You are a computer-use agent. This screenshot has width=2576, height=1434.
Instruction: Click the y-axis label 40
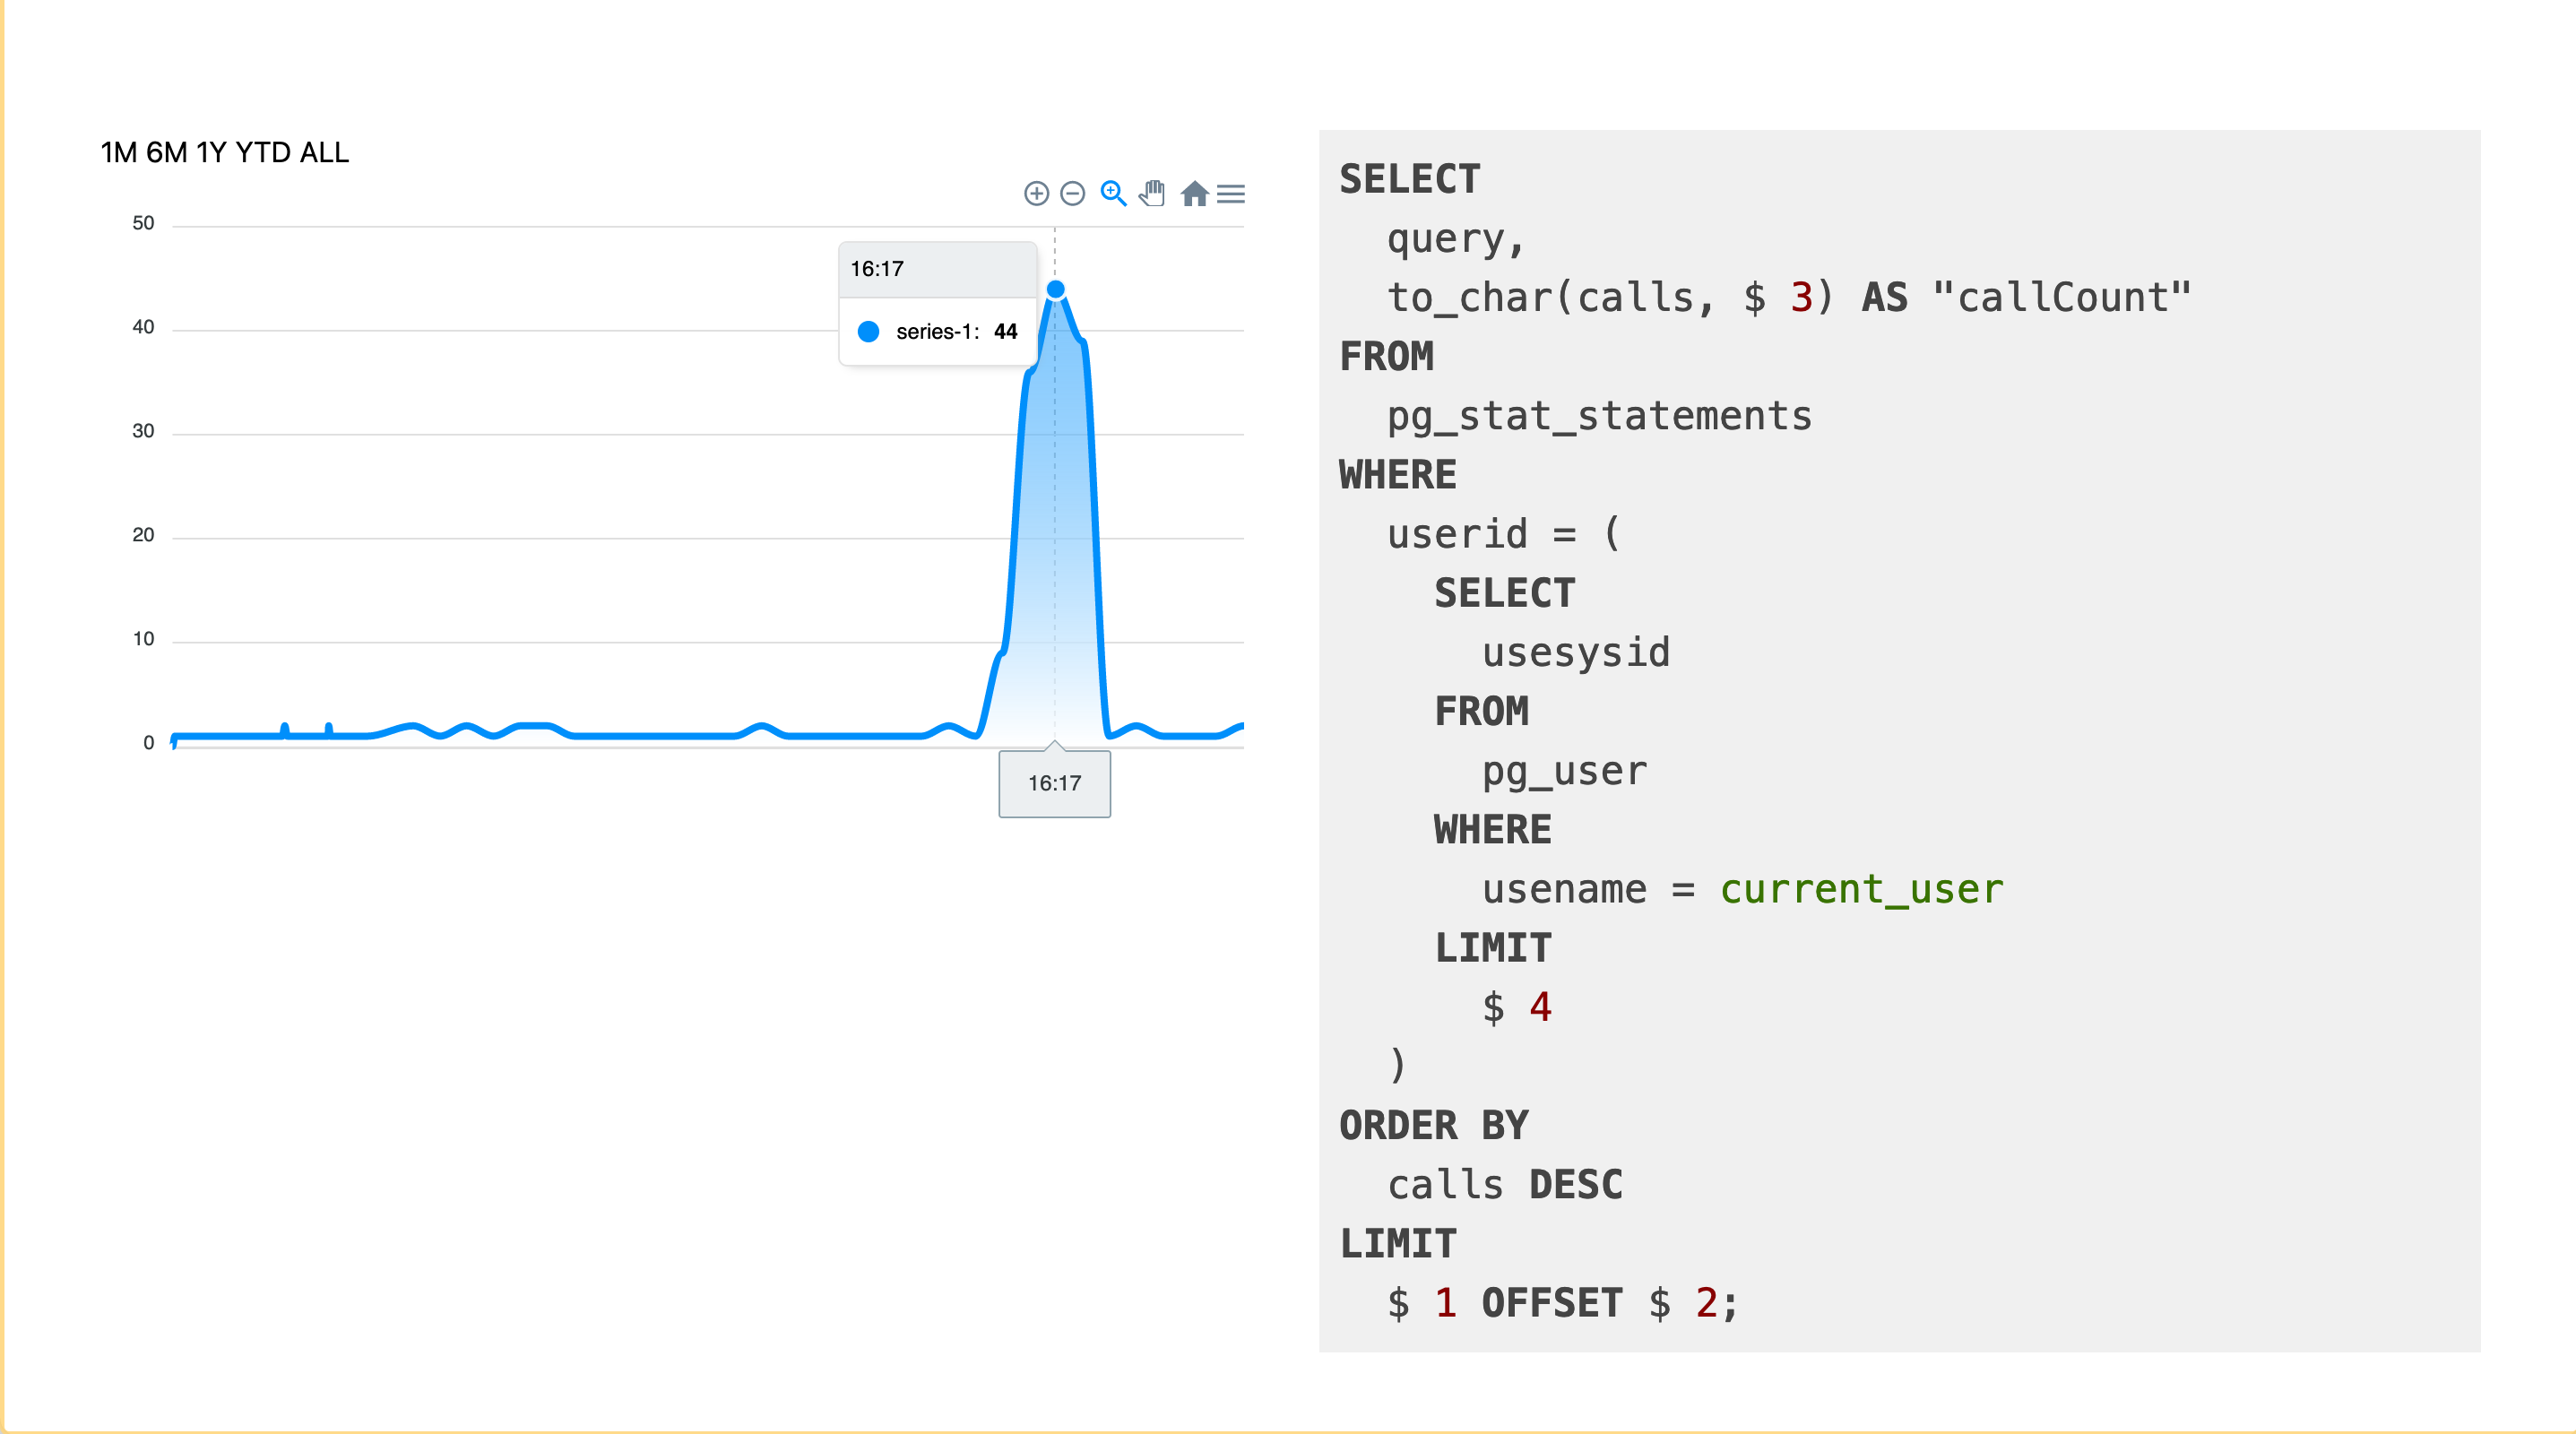tap(143, 327)
